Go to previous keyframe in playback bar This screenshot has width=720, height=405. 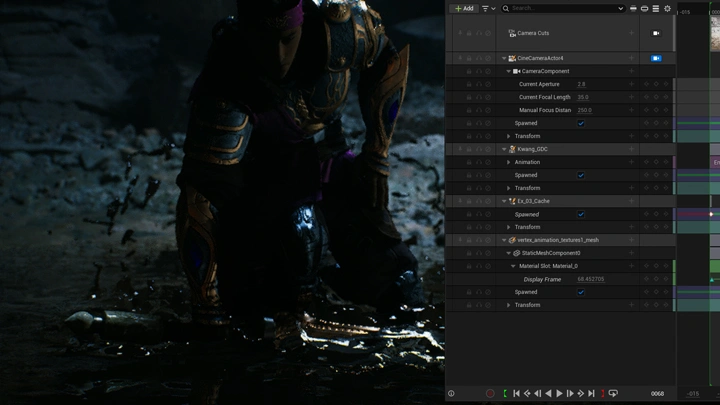[x=527, y=394]
